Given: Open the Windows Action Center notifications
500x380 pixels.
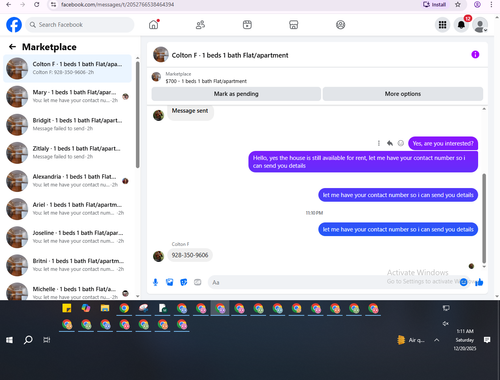Looking at the screenshot, I should [x=487, y=340].
